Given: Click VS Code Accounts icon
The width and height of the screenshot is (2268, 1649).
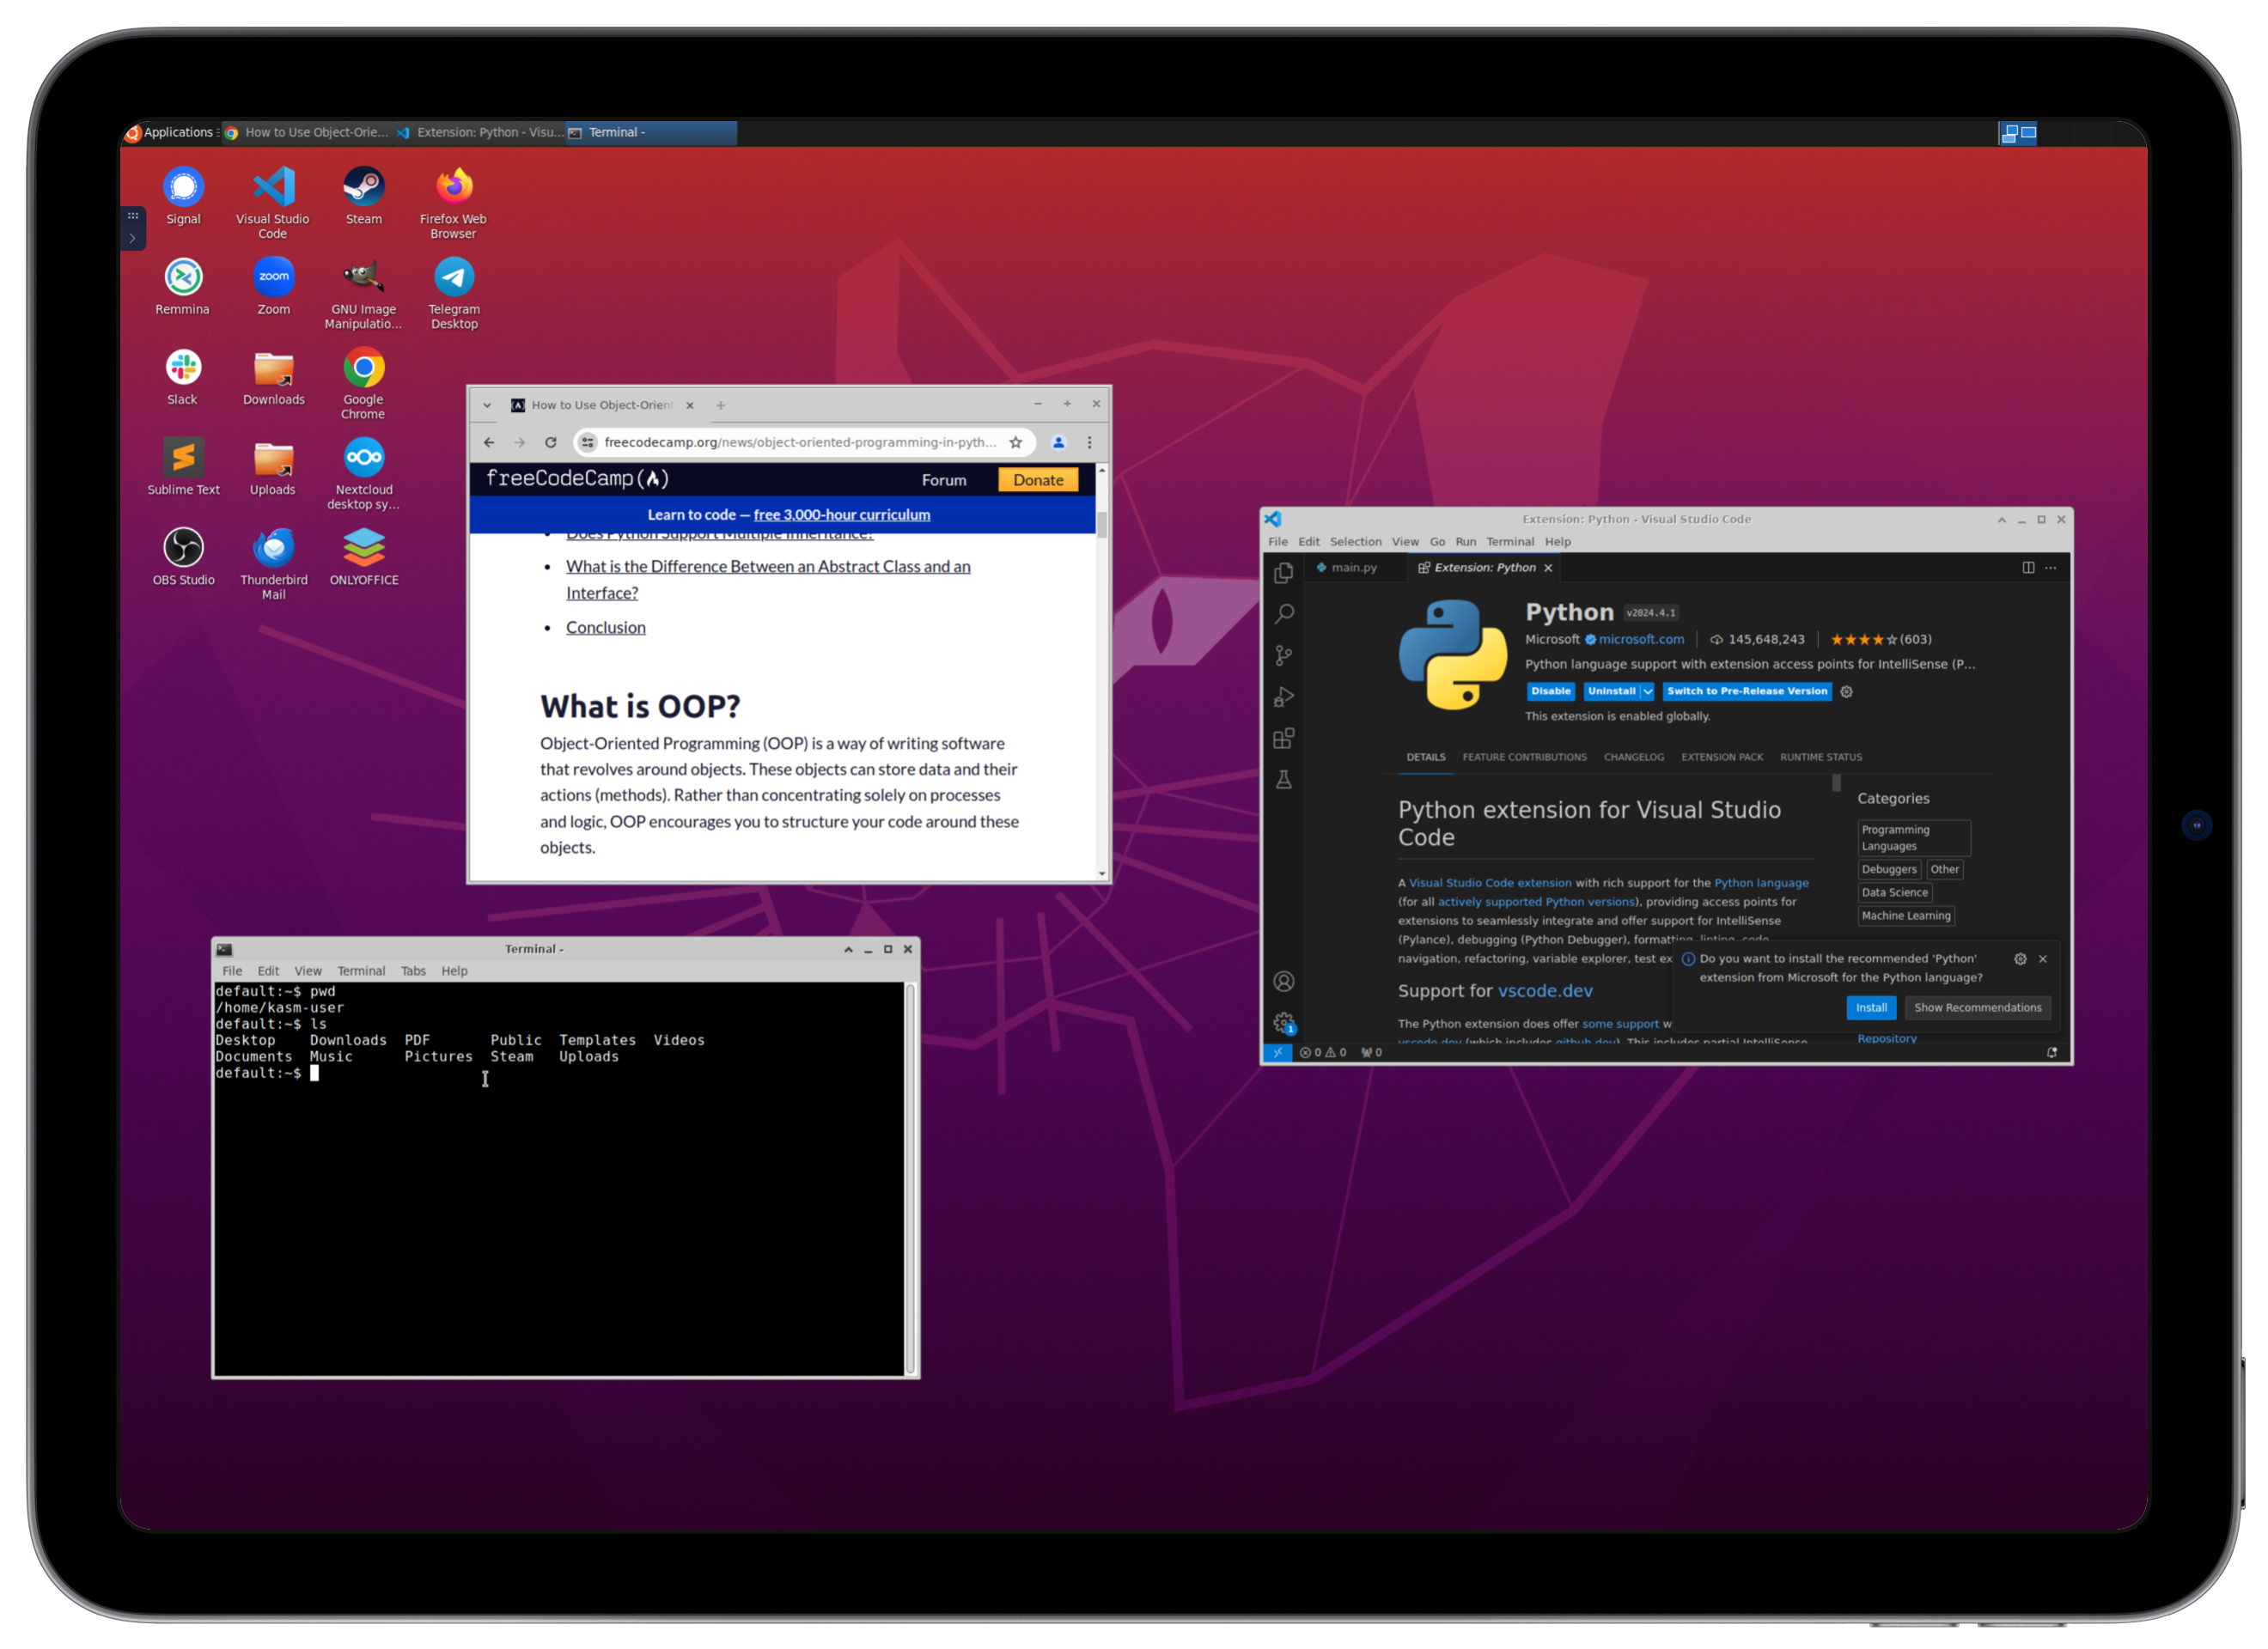Looking at the screenshot, I should 1284,981.
